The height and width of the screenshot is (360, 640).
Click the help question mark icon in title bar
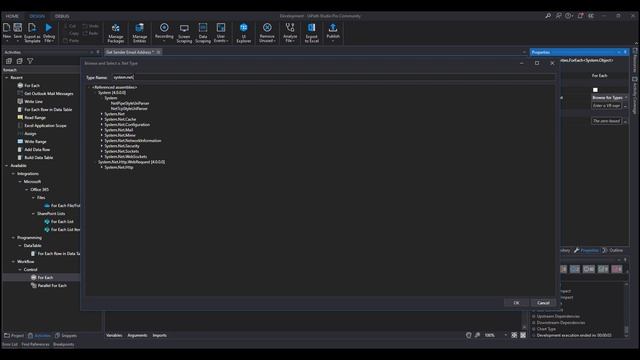point(569,16)
